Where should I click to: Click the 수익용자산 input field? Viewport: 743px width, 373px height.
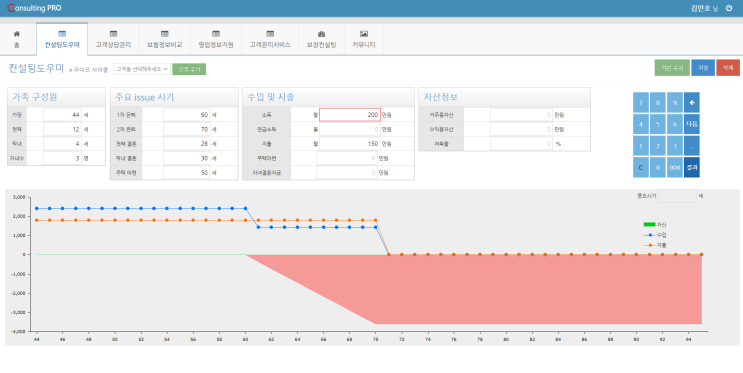521,129
